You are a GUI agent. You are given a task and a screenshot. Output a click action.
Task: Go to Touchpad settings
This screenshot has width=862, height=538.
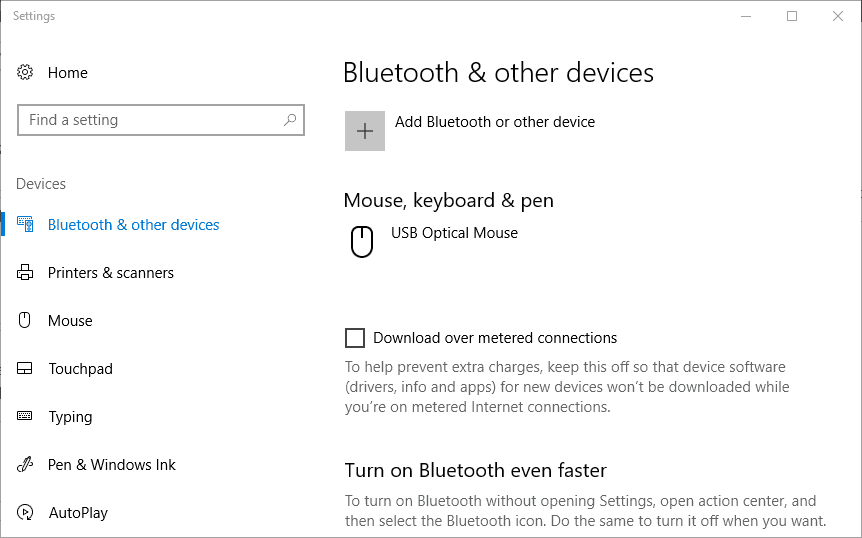coord(80,369)
